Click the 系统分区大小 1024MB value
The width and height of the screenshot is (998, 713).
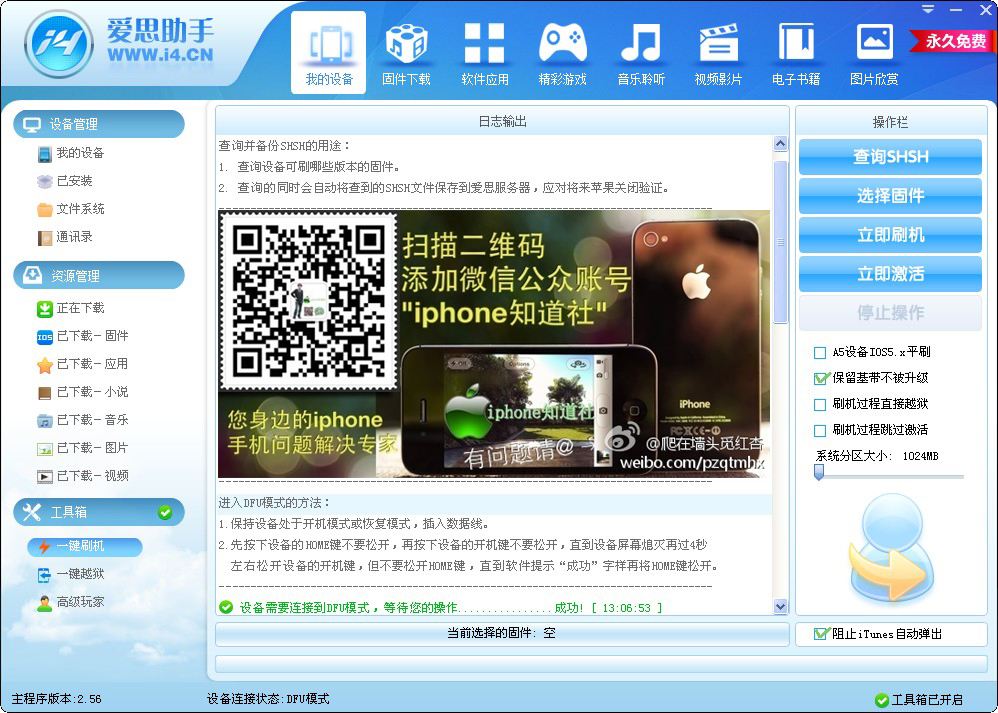[x=920, y=456]
